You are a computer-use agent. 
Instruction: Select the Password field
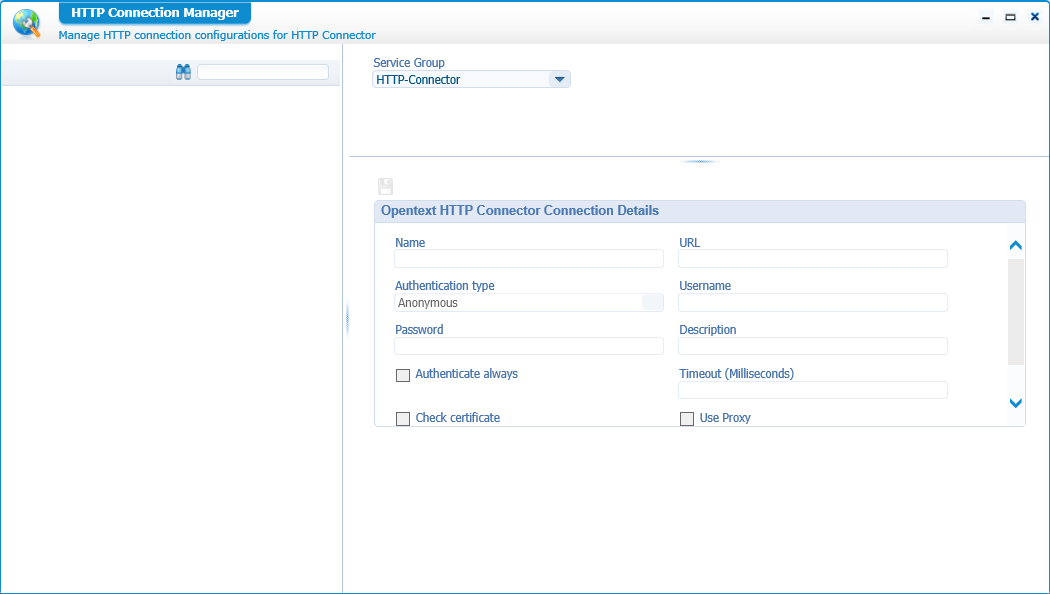click(529, 346)
